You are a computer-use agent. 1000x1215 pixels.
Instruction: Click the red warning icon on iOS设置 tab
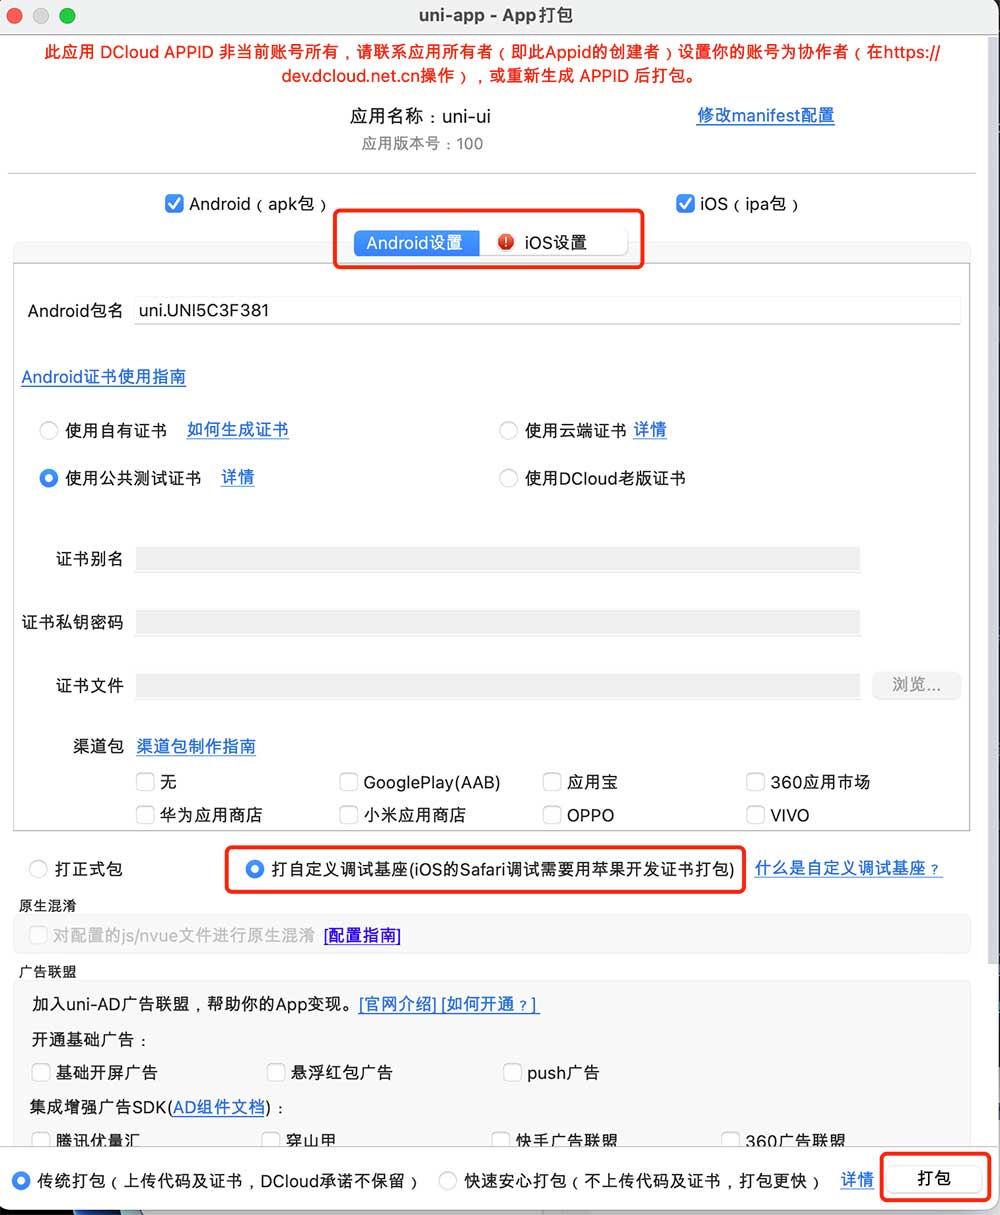(x=506, y=242)
